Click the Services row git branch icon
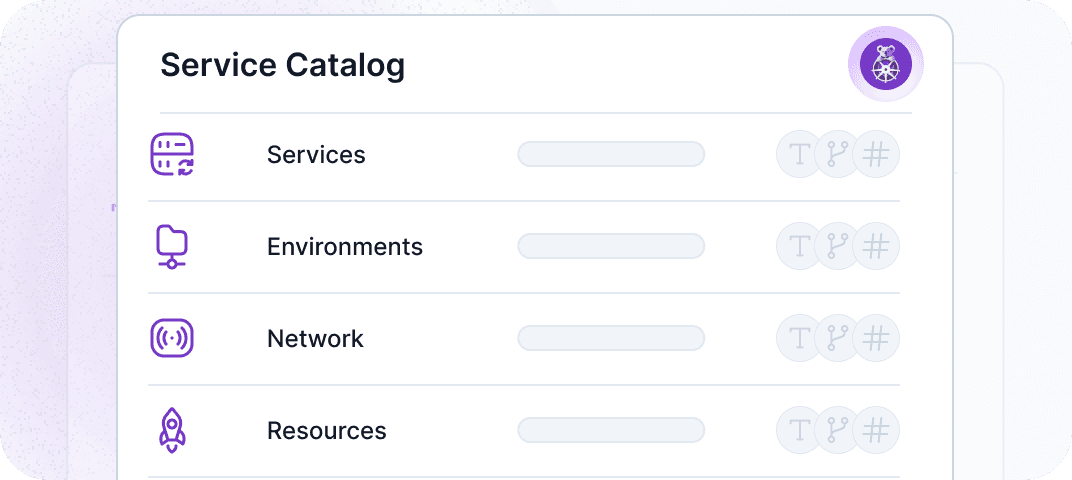Viewport: 1072px width, 480px height. pyautogui.click(x=838, y=155)
